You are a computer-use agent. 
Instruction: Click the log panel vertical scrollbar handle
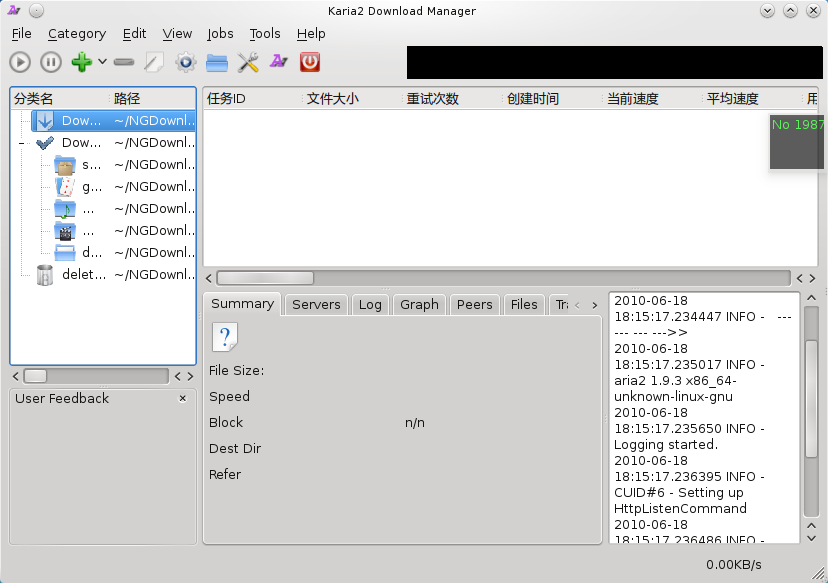812,399
